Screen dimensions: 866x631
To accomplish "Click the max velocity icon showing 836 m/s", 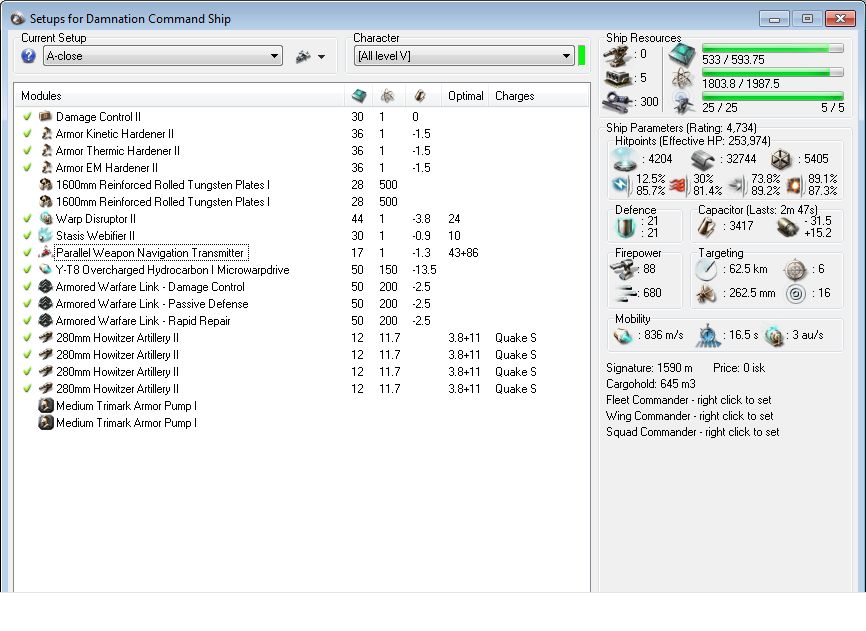I will click(x=624, y=335).
